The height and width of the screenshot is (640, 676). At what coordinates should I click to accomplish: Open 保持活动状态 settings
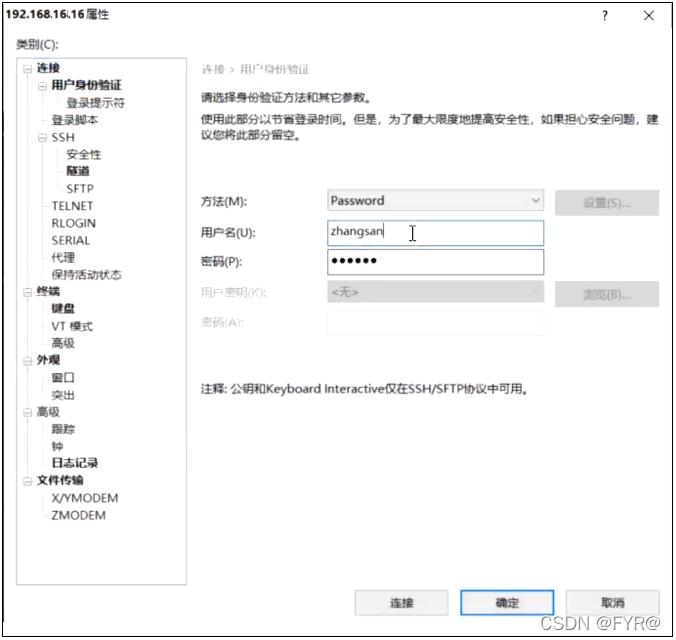click(x=86, y=275)
